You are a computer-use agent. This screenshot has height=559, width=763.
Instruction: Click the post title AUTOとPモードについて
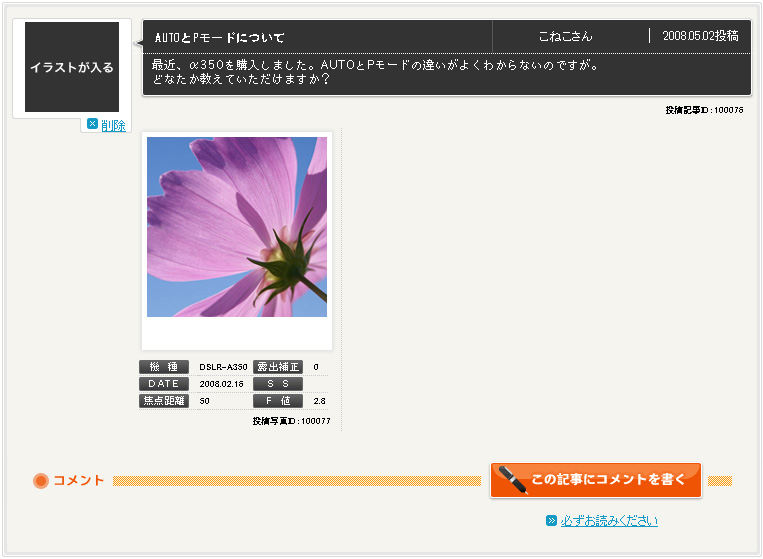click(x=220, y=37)
